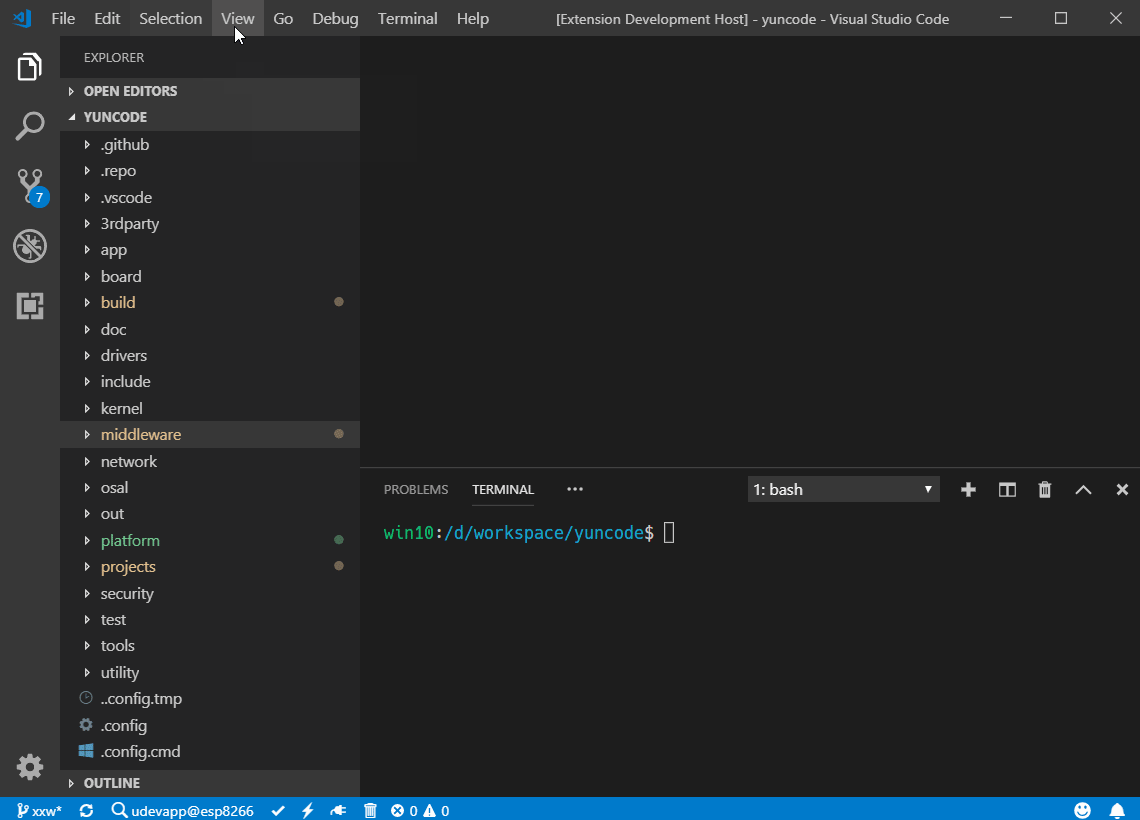Open the Terminal menu

pyautogui.click(x=407, y=18)
